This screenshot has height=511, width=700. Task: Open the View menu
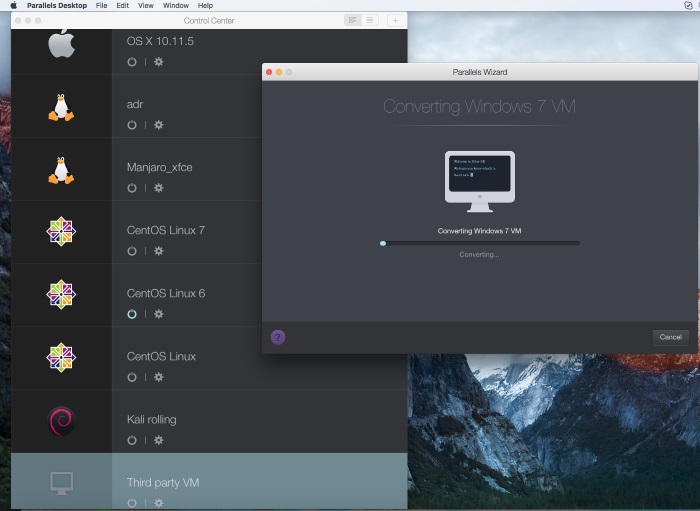tap(146, 5)
